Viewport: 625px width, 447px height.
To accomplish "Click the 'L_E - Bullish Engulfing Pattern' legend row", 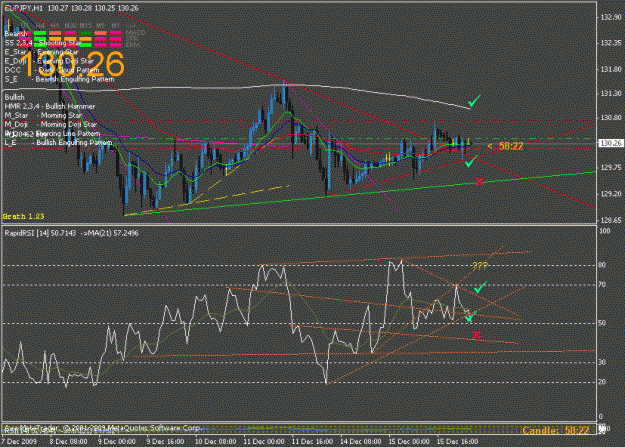I will point(58,142).
